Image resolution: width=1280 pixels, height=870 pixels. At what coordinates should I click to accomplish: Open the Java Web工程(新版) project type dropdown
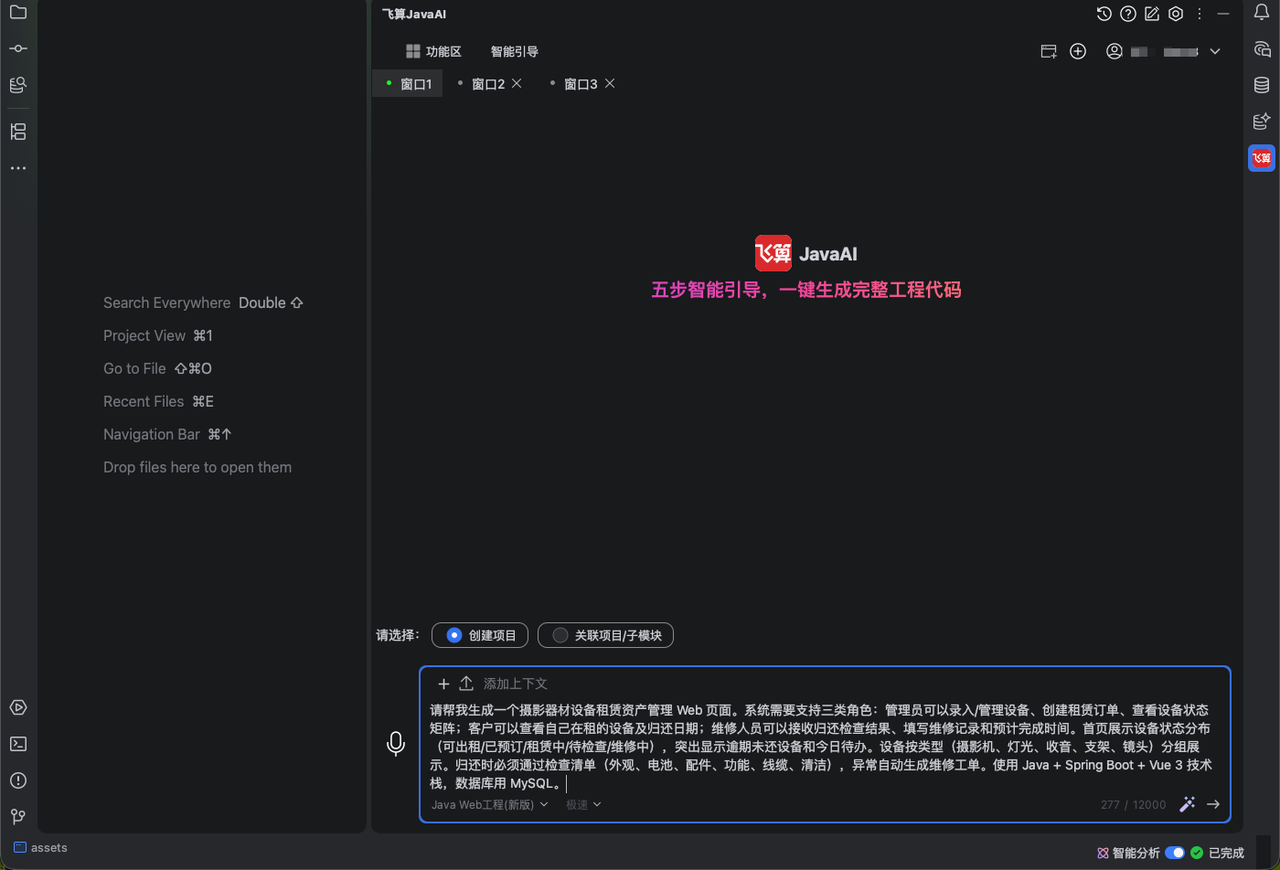(489, 804)
